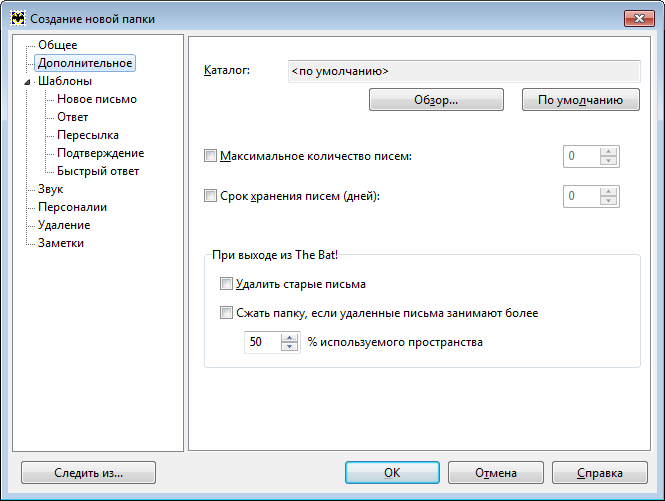Screen dimensions: 665x501
Task: Go to the Удаление section
Action: [64, 225]
